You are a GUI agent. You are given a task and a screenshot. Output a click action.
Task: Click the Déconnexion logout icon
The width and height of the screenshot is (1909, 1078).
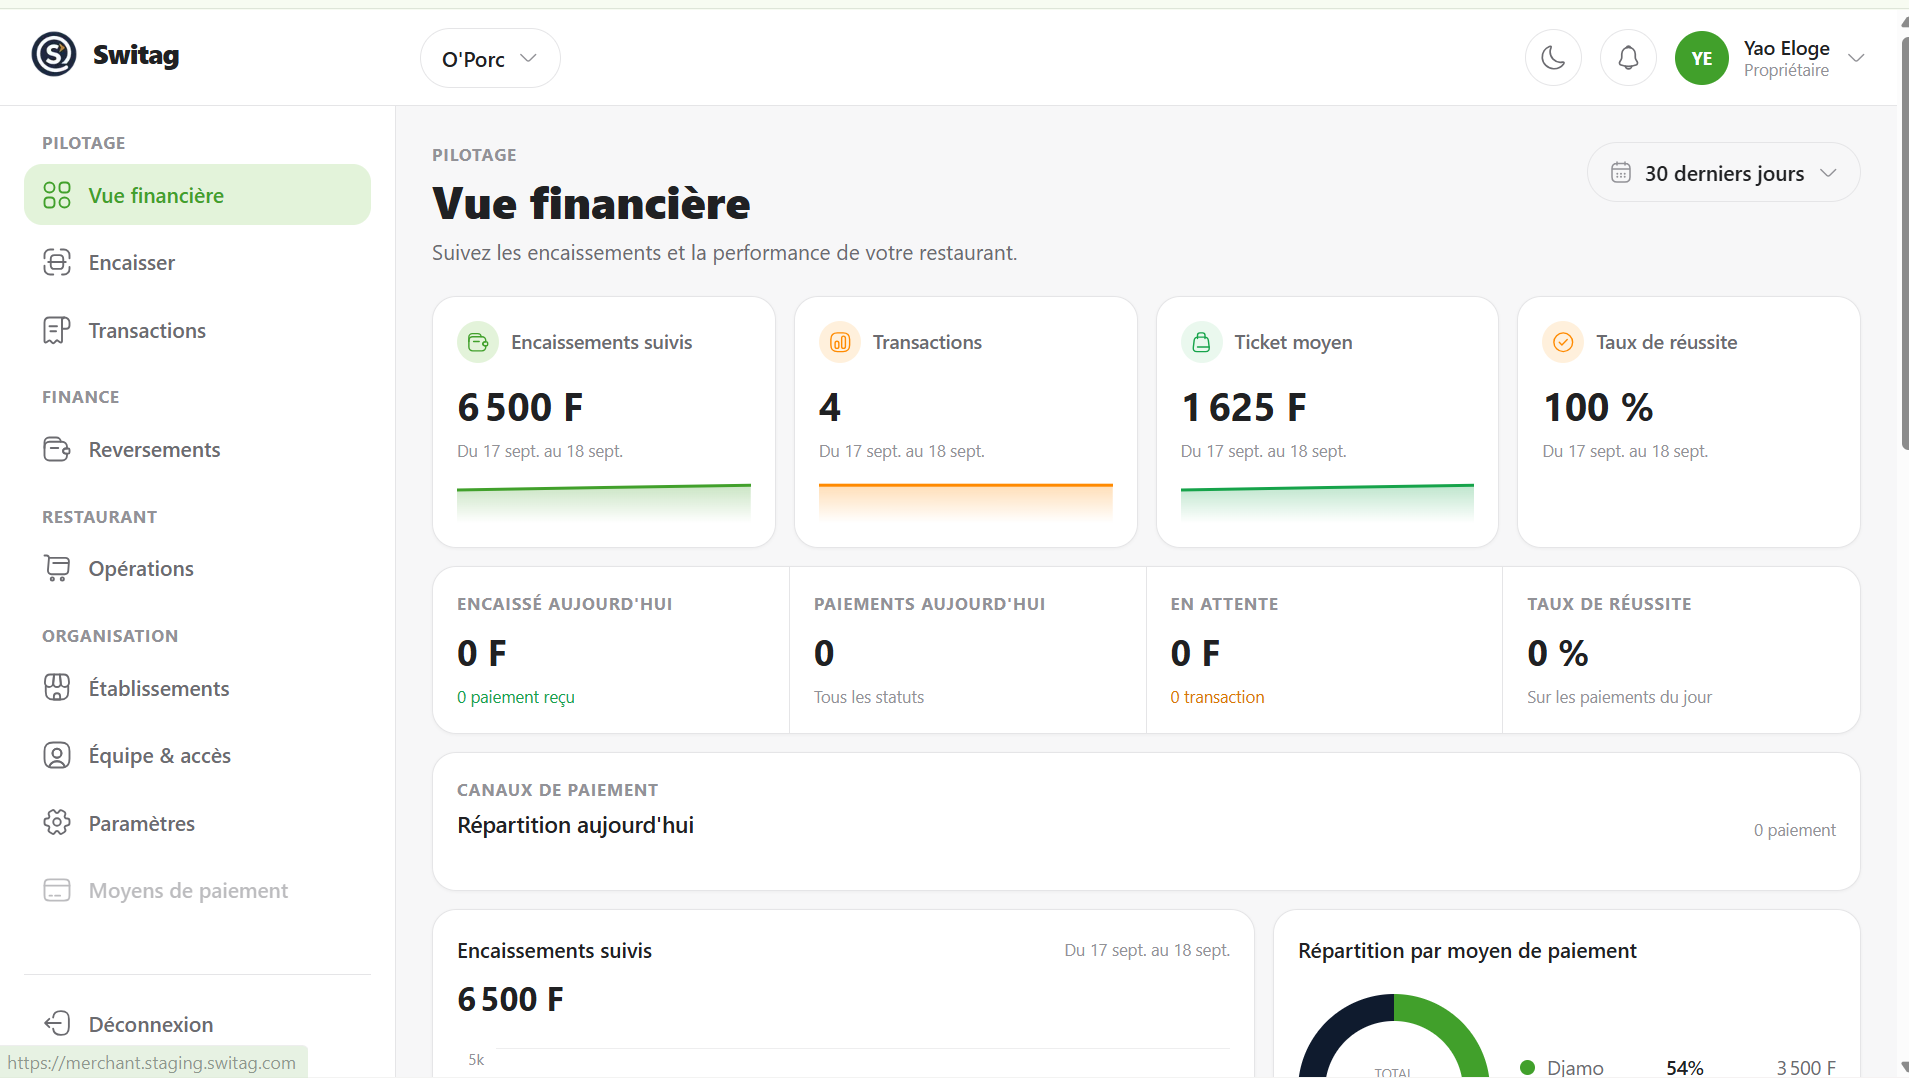click(x=57, y=1023)
